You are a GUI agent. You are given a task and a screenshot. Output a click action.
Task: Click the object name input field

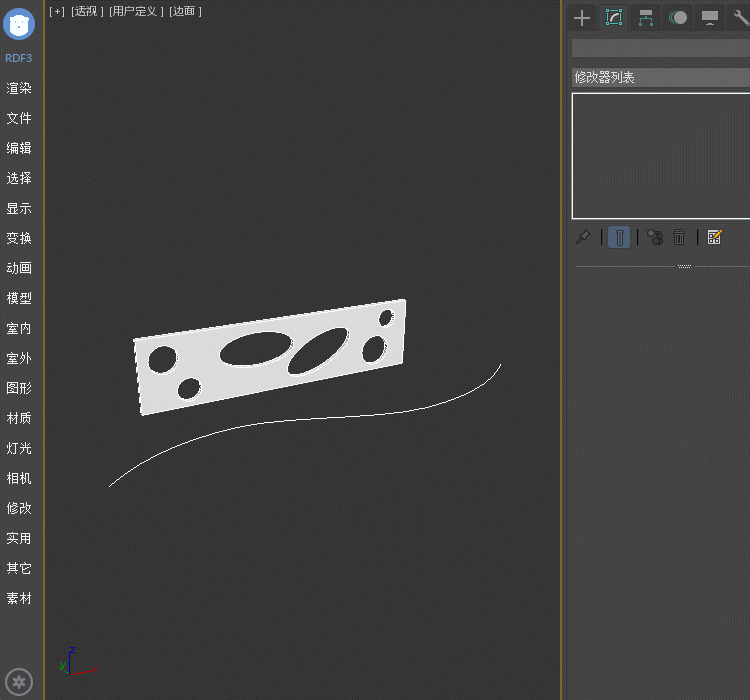point(660,48)
